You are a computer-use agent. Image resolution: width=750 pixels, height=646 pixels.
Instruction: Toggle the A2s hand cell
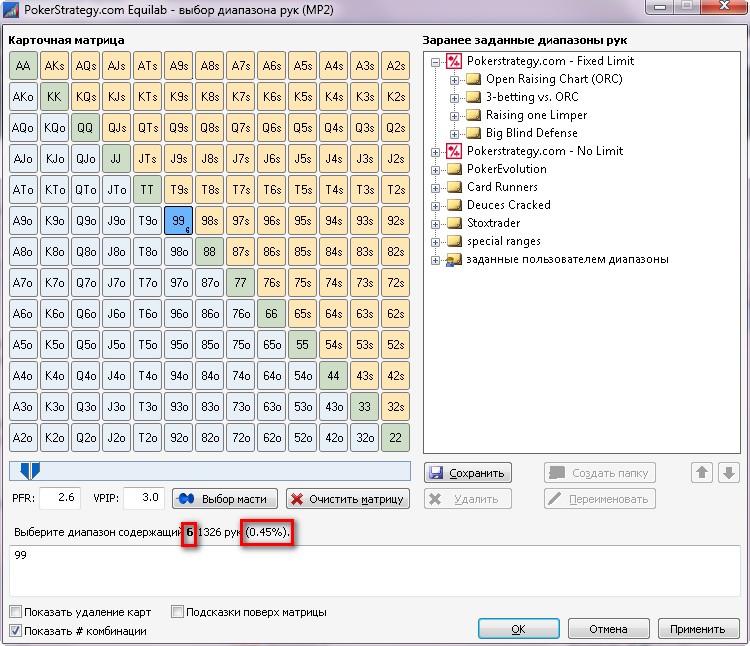coord(396,66)
